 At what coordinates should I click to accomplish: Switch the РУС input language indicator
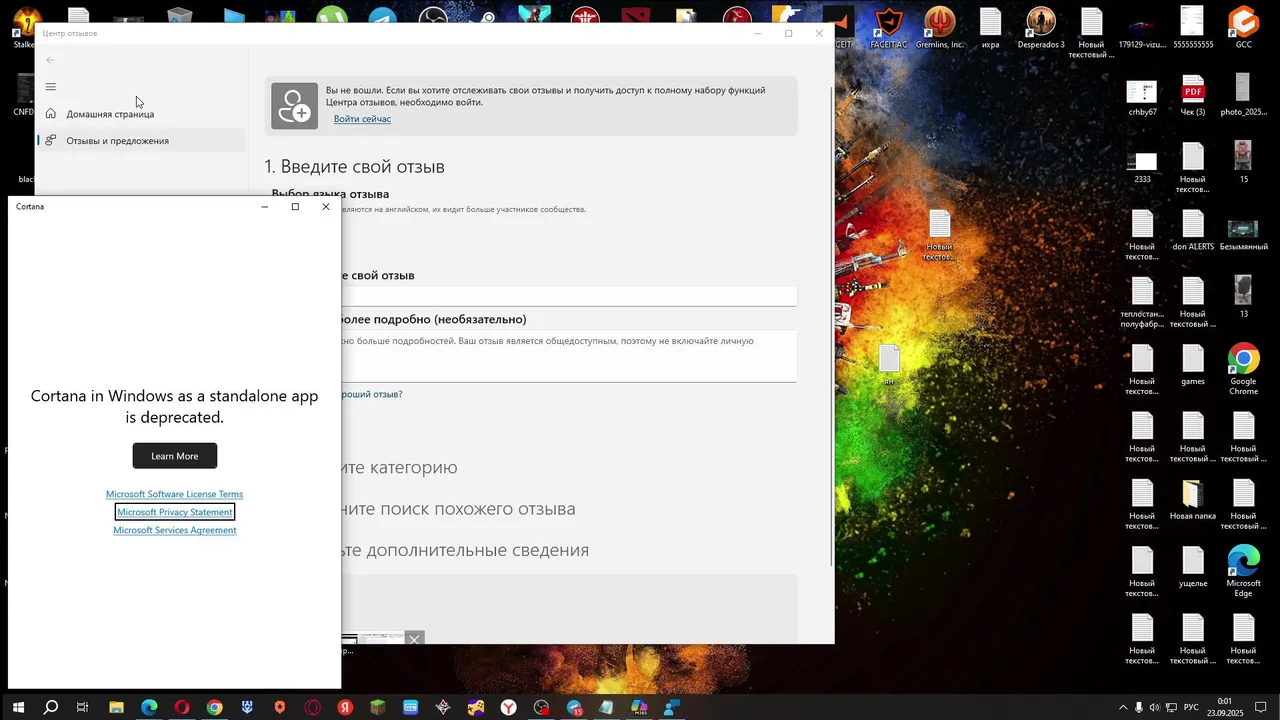tap(1191, 708)
